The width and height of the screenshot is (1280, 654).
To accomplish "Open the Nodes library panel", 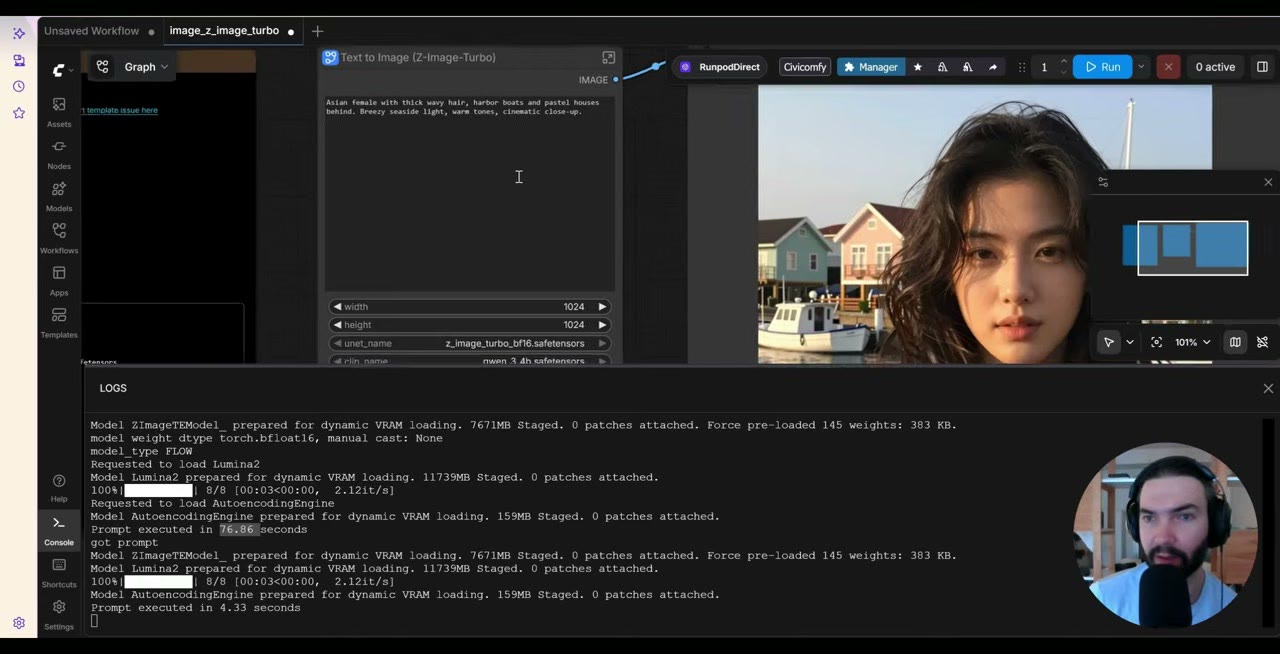I will [59, 154].
